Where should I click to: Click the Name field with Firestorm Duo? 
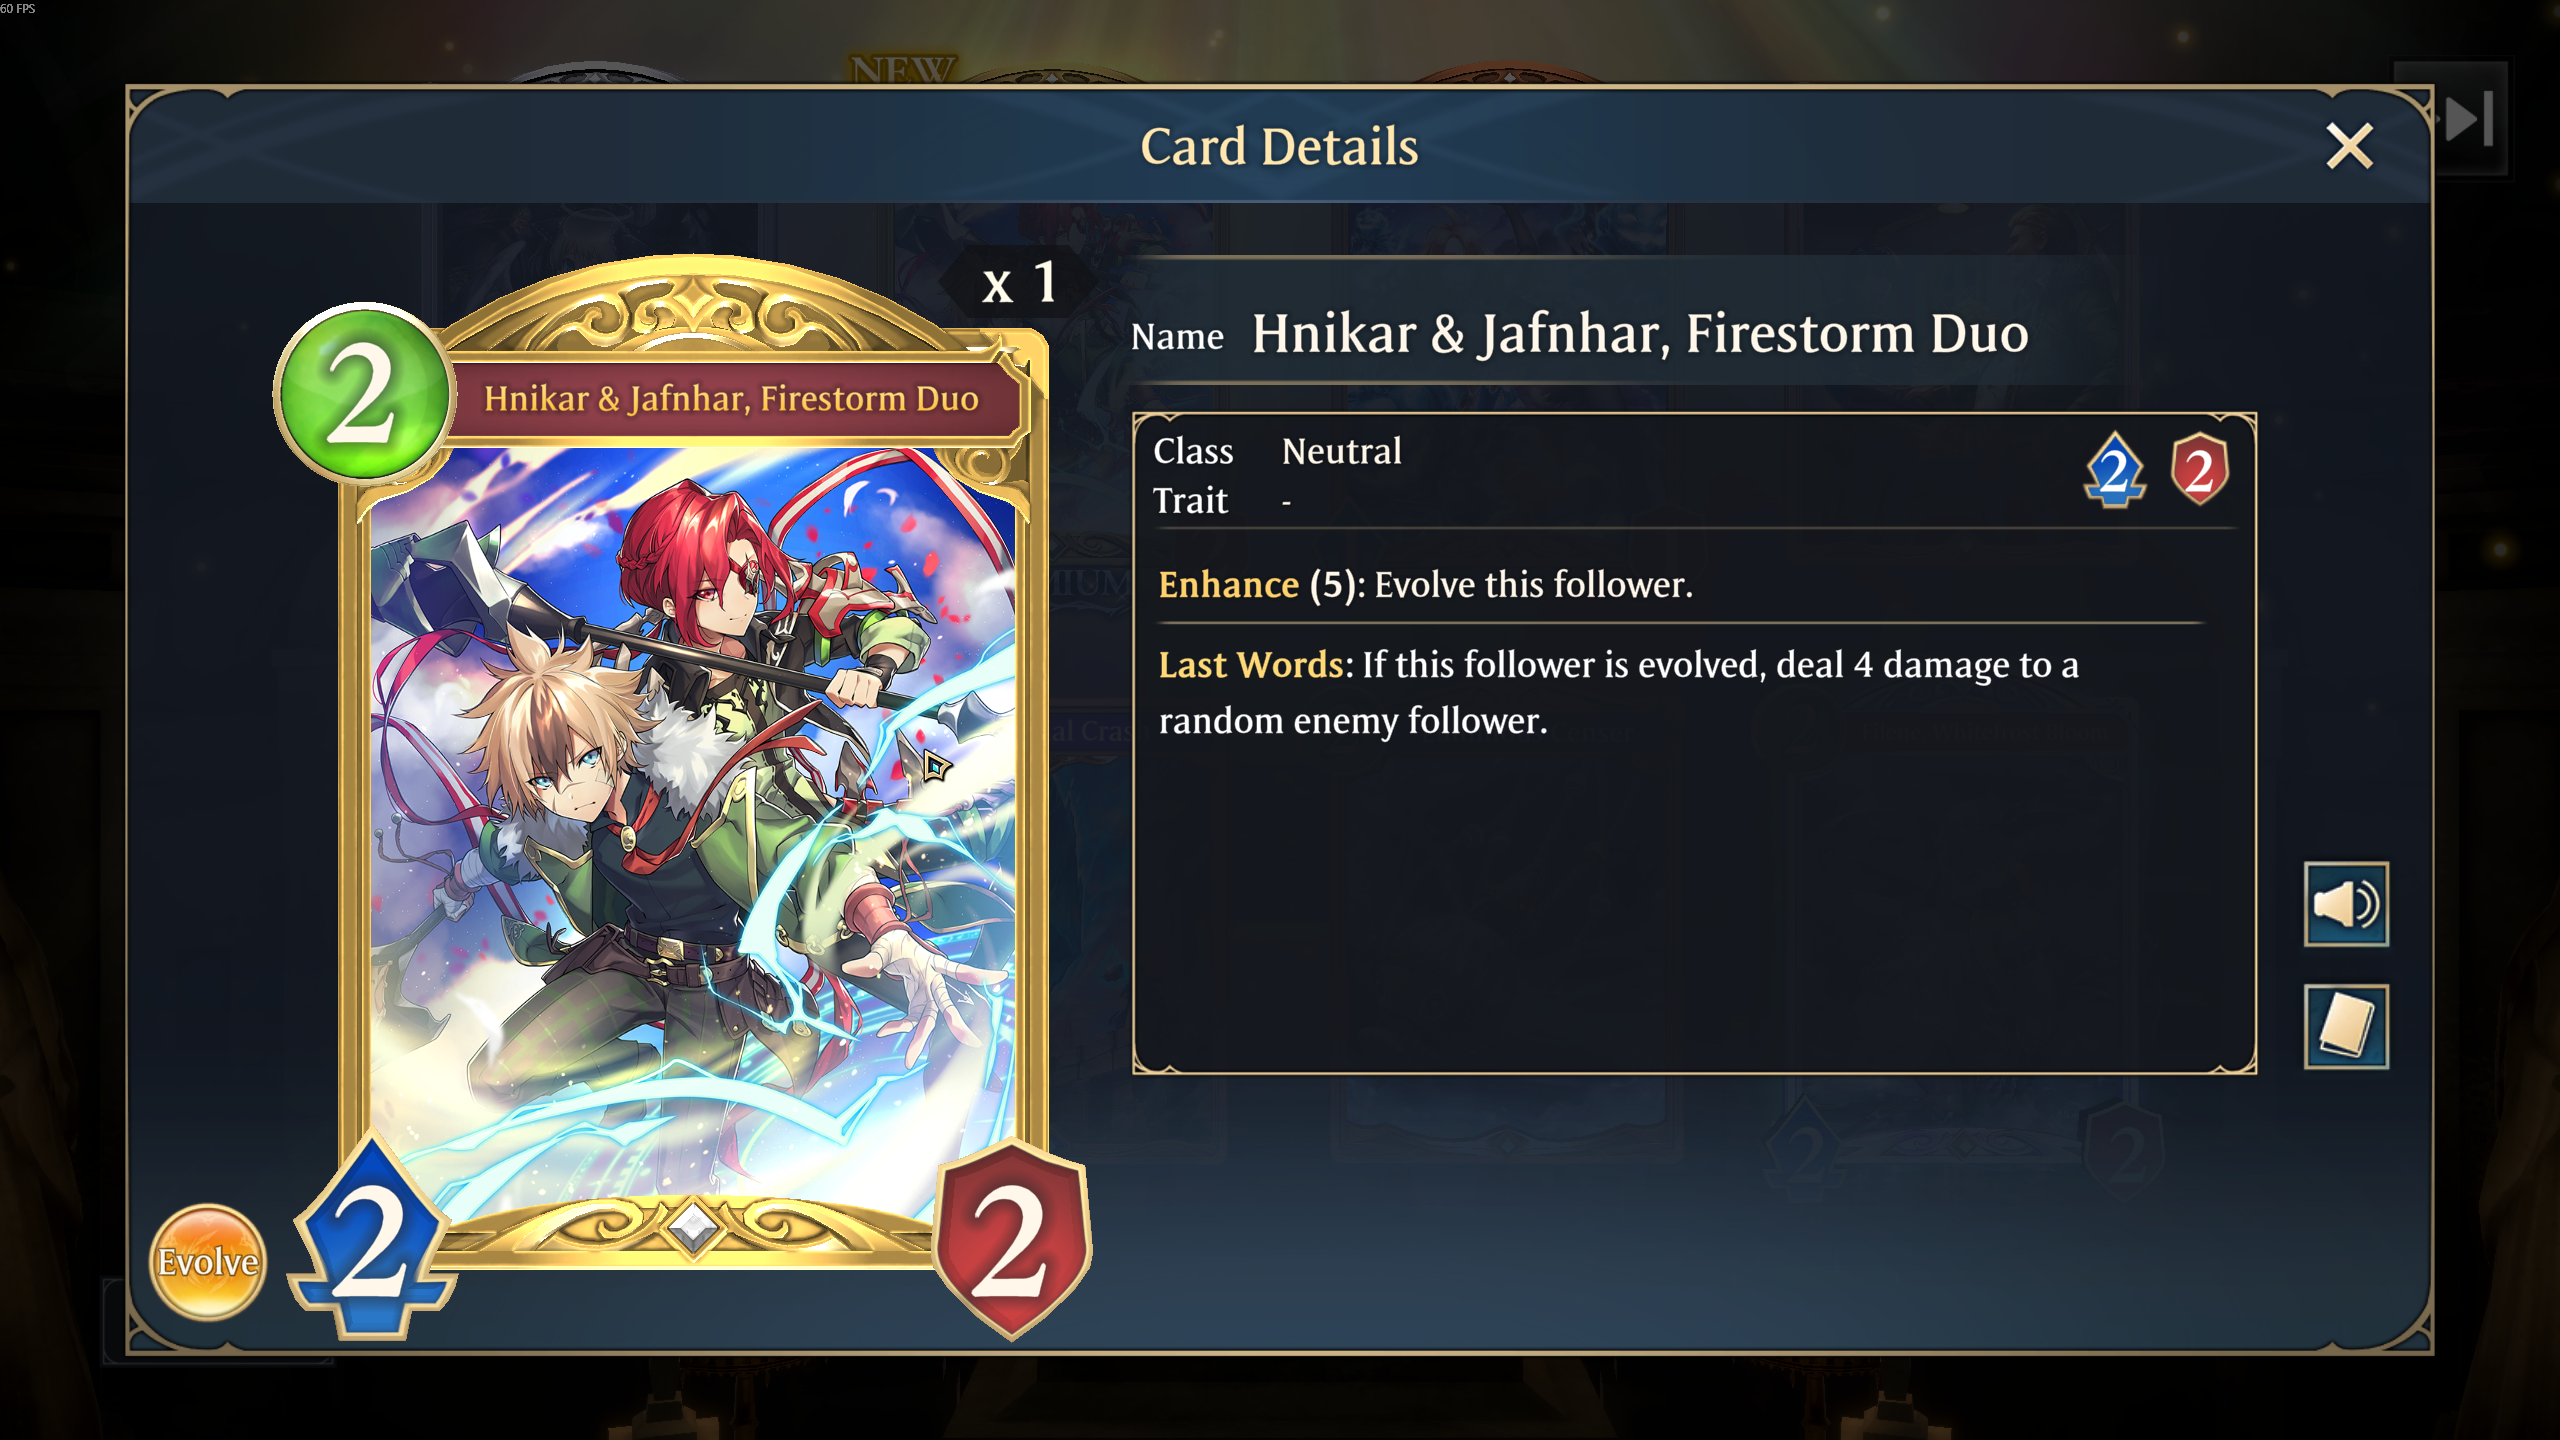1580,334
